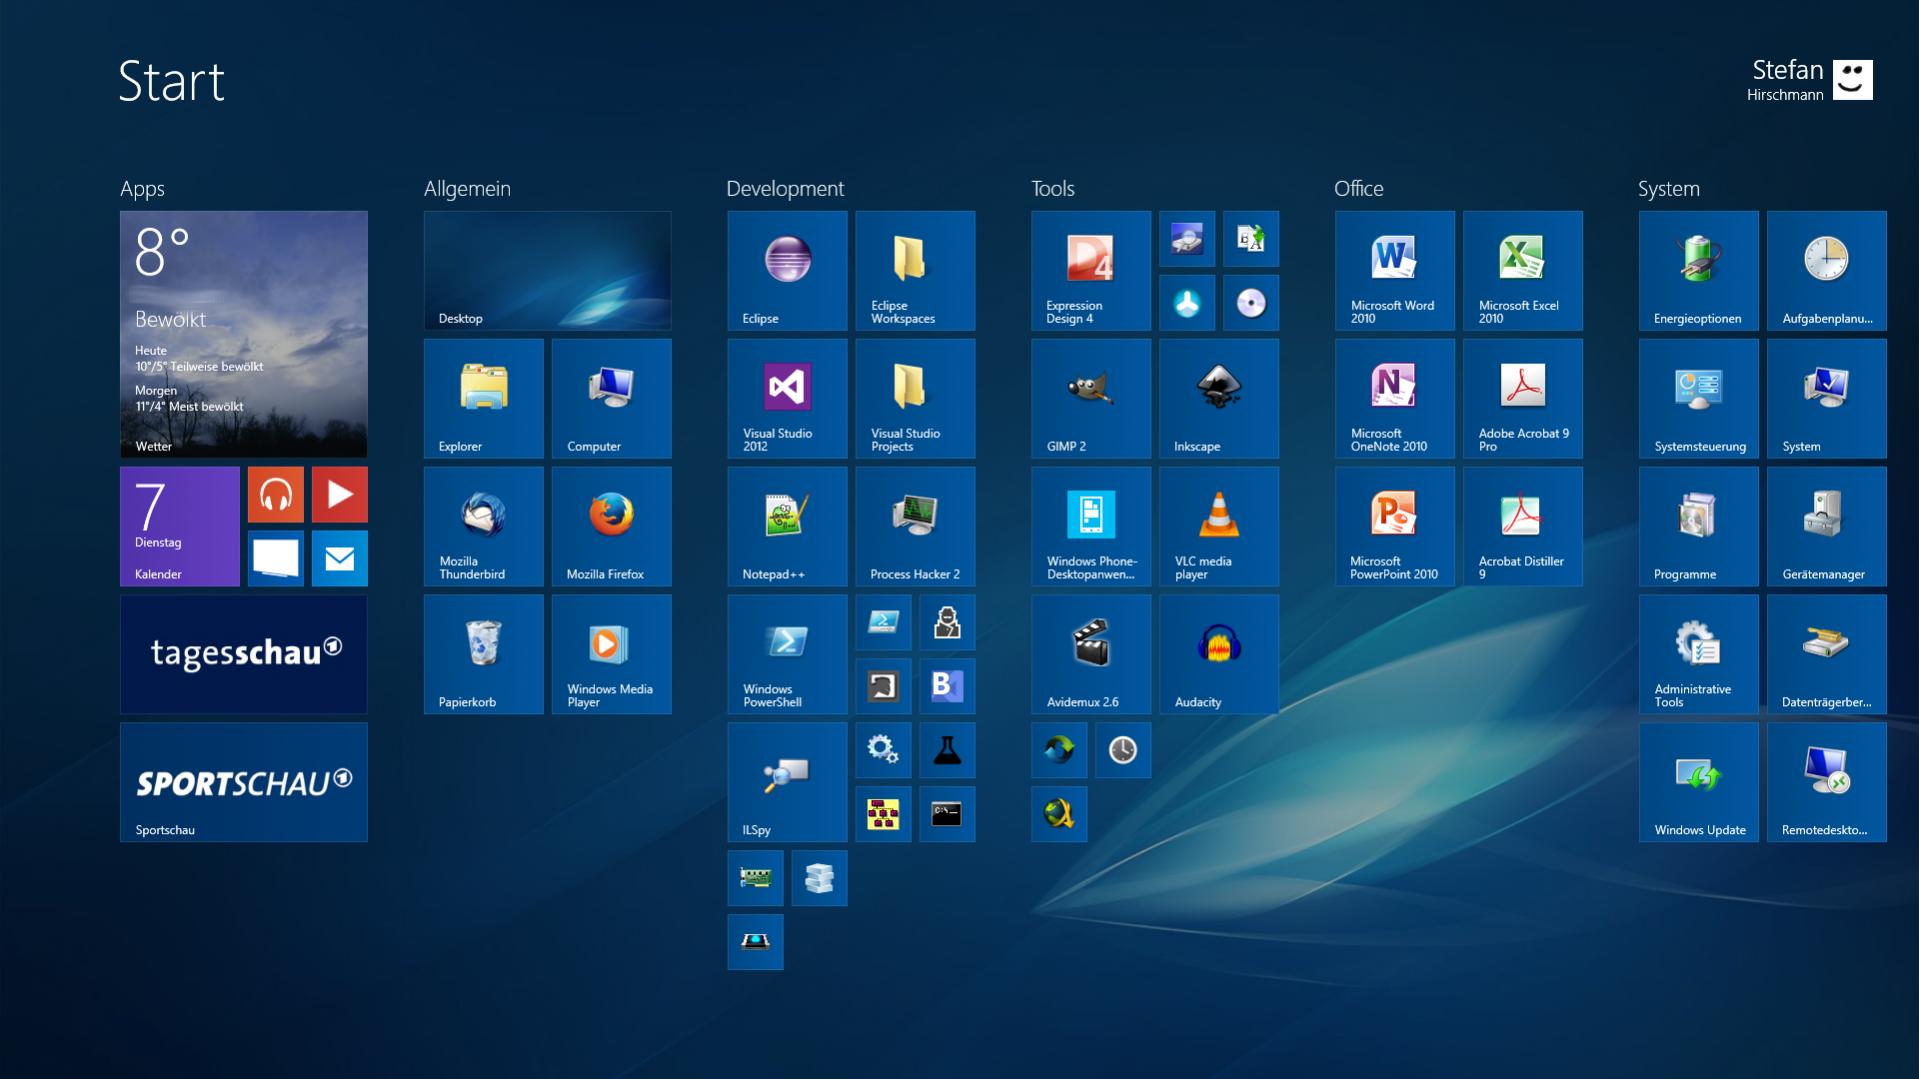Open the small unlabeled clock tile in Tools
Viewport: 1919px width, 1079px height.
pyautogui.click(x=1124, y=750)
